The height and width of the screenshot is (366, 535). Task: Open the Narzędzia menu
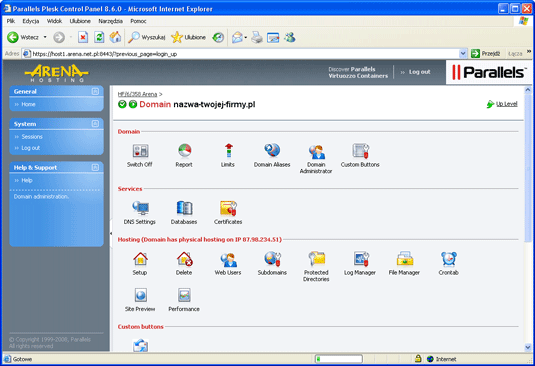point(110,21)
